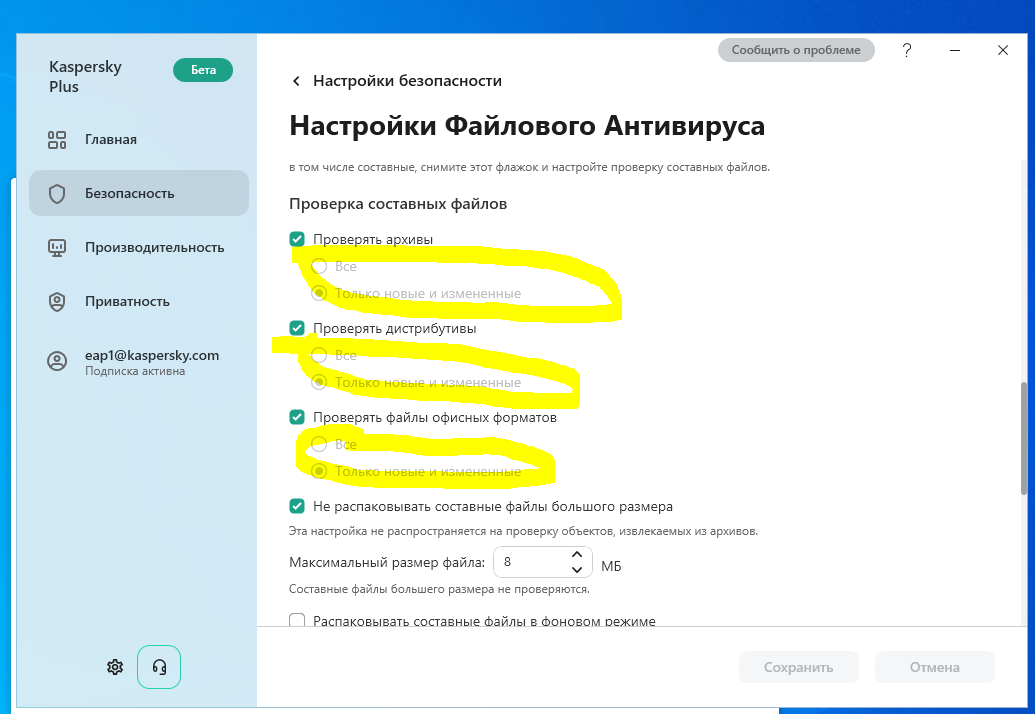Click the Приватность privacy shield icon

pyautogui.click(x=57, y=302)
